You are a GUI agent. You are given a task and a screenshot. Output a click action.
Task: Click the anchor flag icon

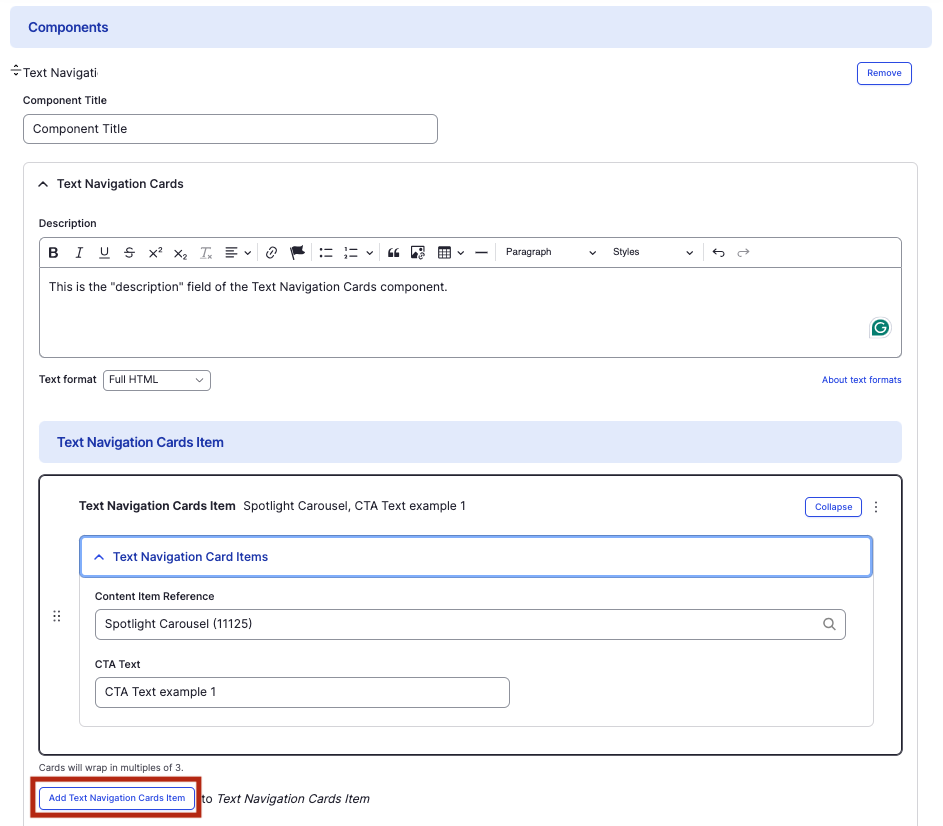297,253
